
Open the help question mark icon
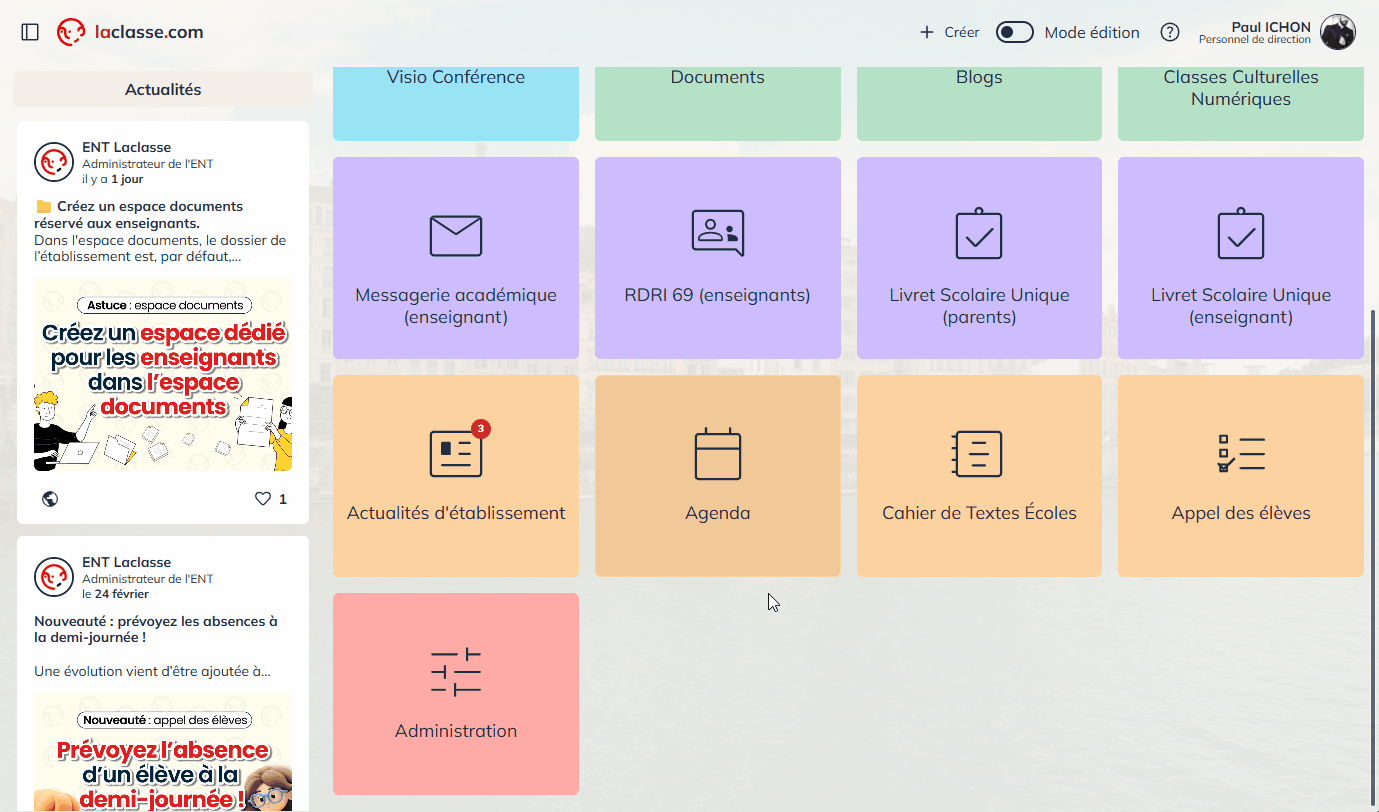pos(1169,32)
